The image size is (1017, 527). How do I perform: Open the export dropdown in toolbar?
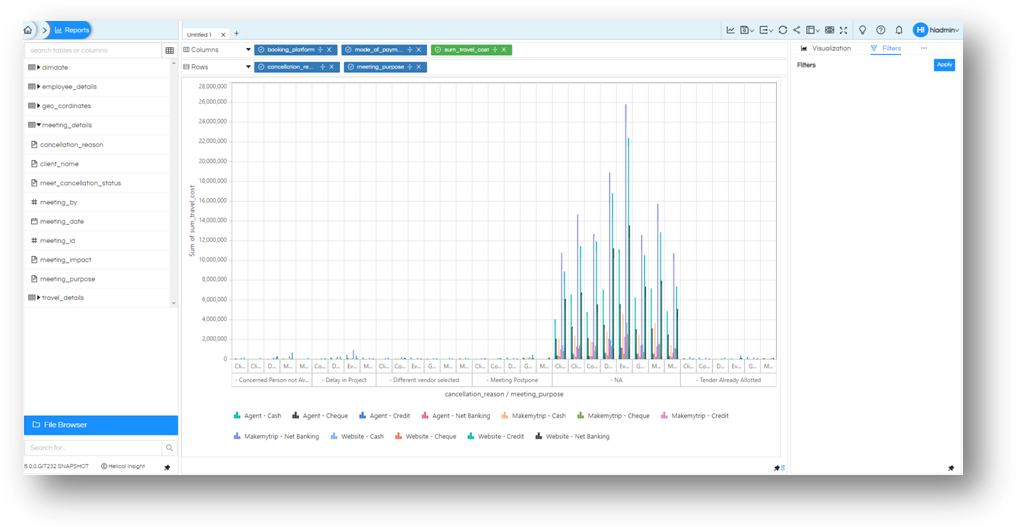(766, 30)
